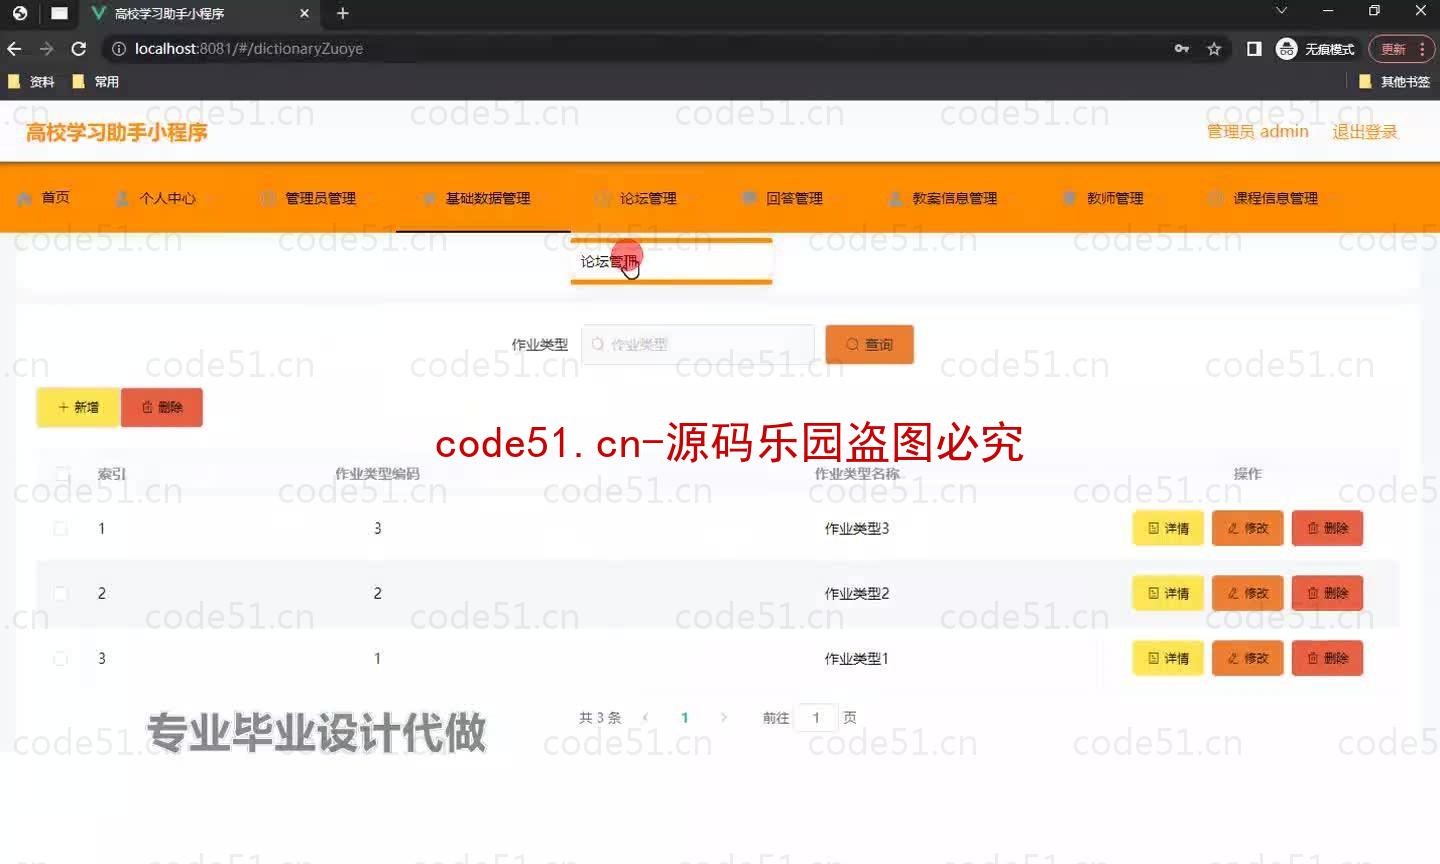
Task: Click the address bar URL
Action: 249,48
